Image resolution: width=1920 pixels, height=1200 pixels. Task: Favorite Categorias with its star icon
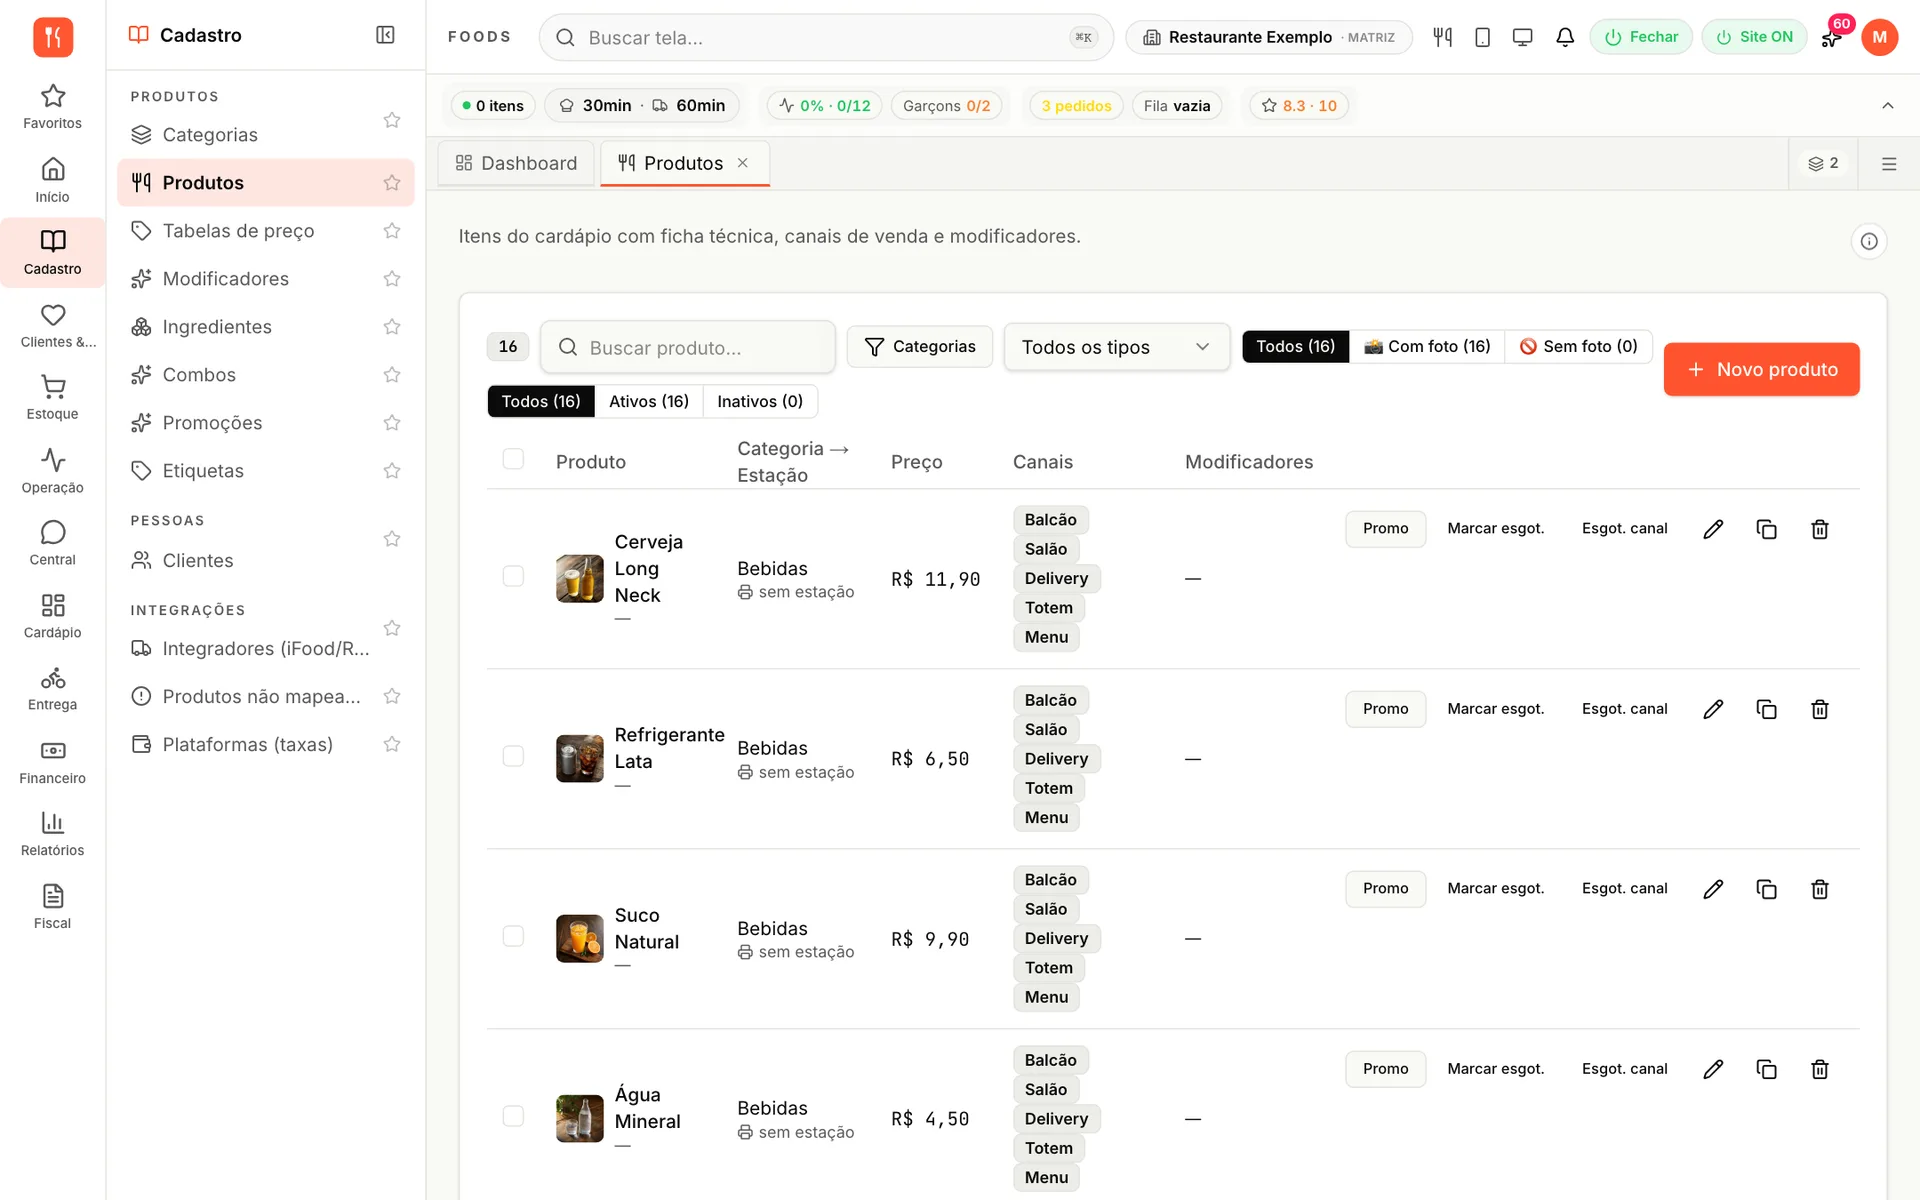click(392, 120)
